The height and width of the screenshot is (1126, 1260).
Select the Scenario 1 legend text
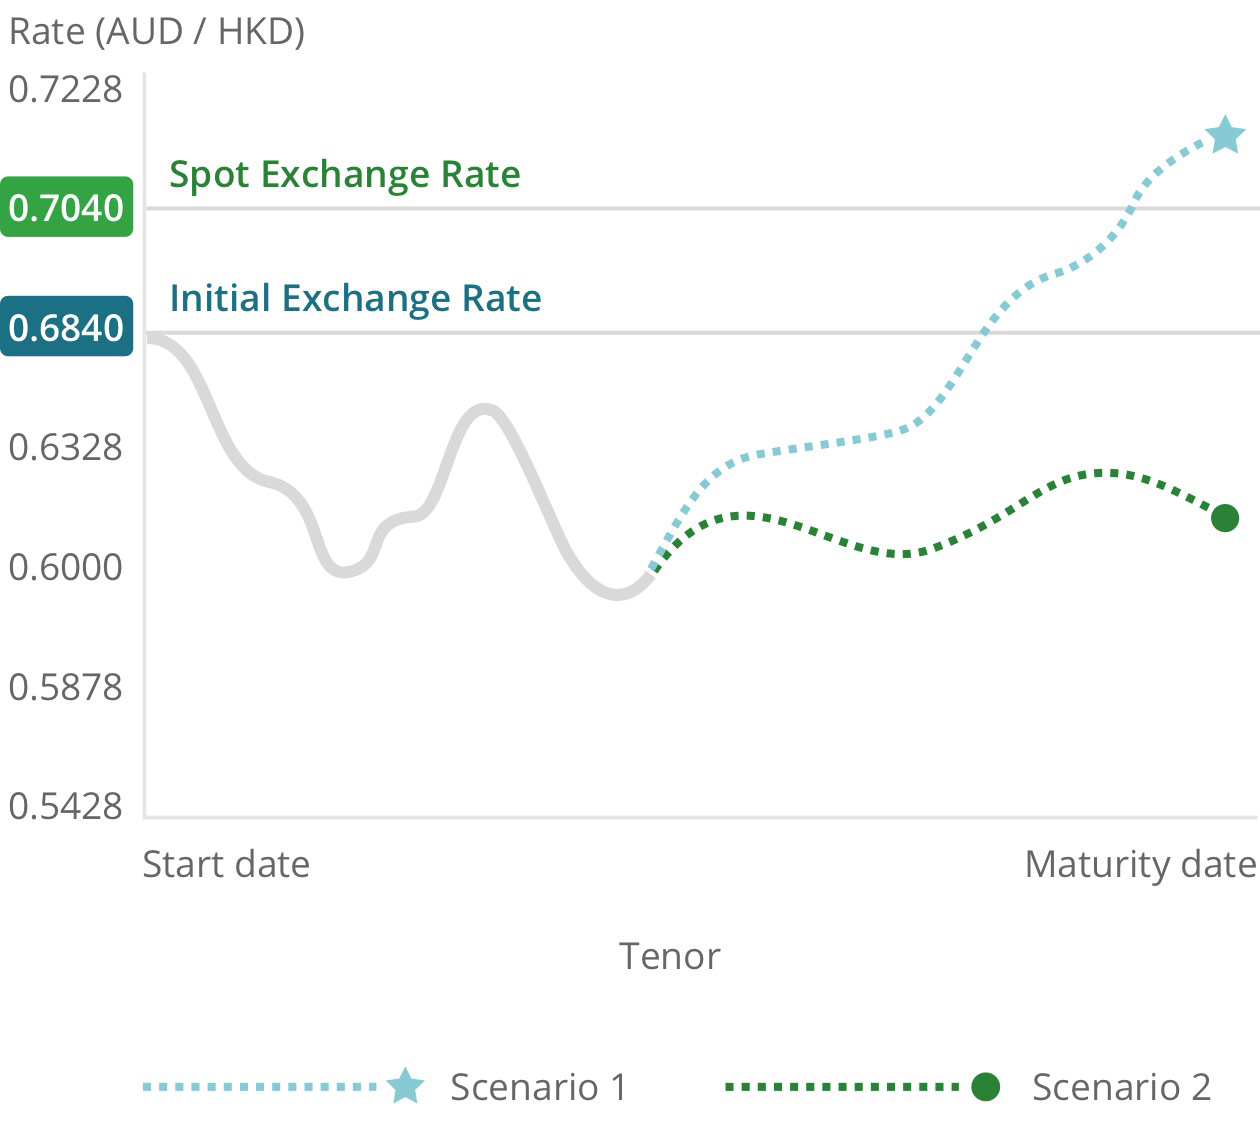(x=538, y=1087)
